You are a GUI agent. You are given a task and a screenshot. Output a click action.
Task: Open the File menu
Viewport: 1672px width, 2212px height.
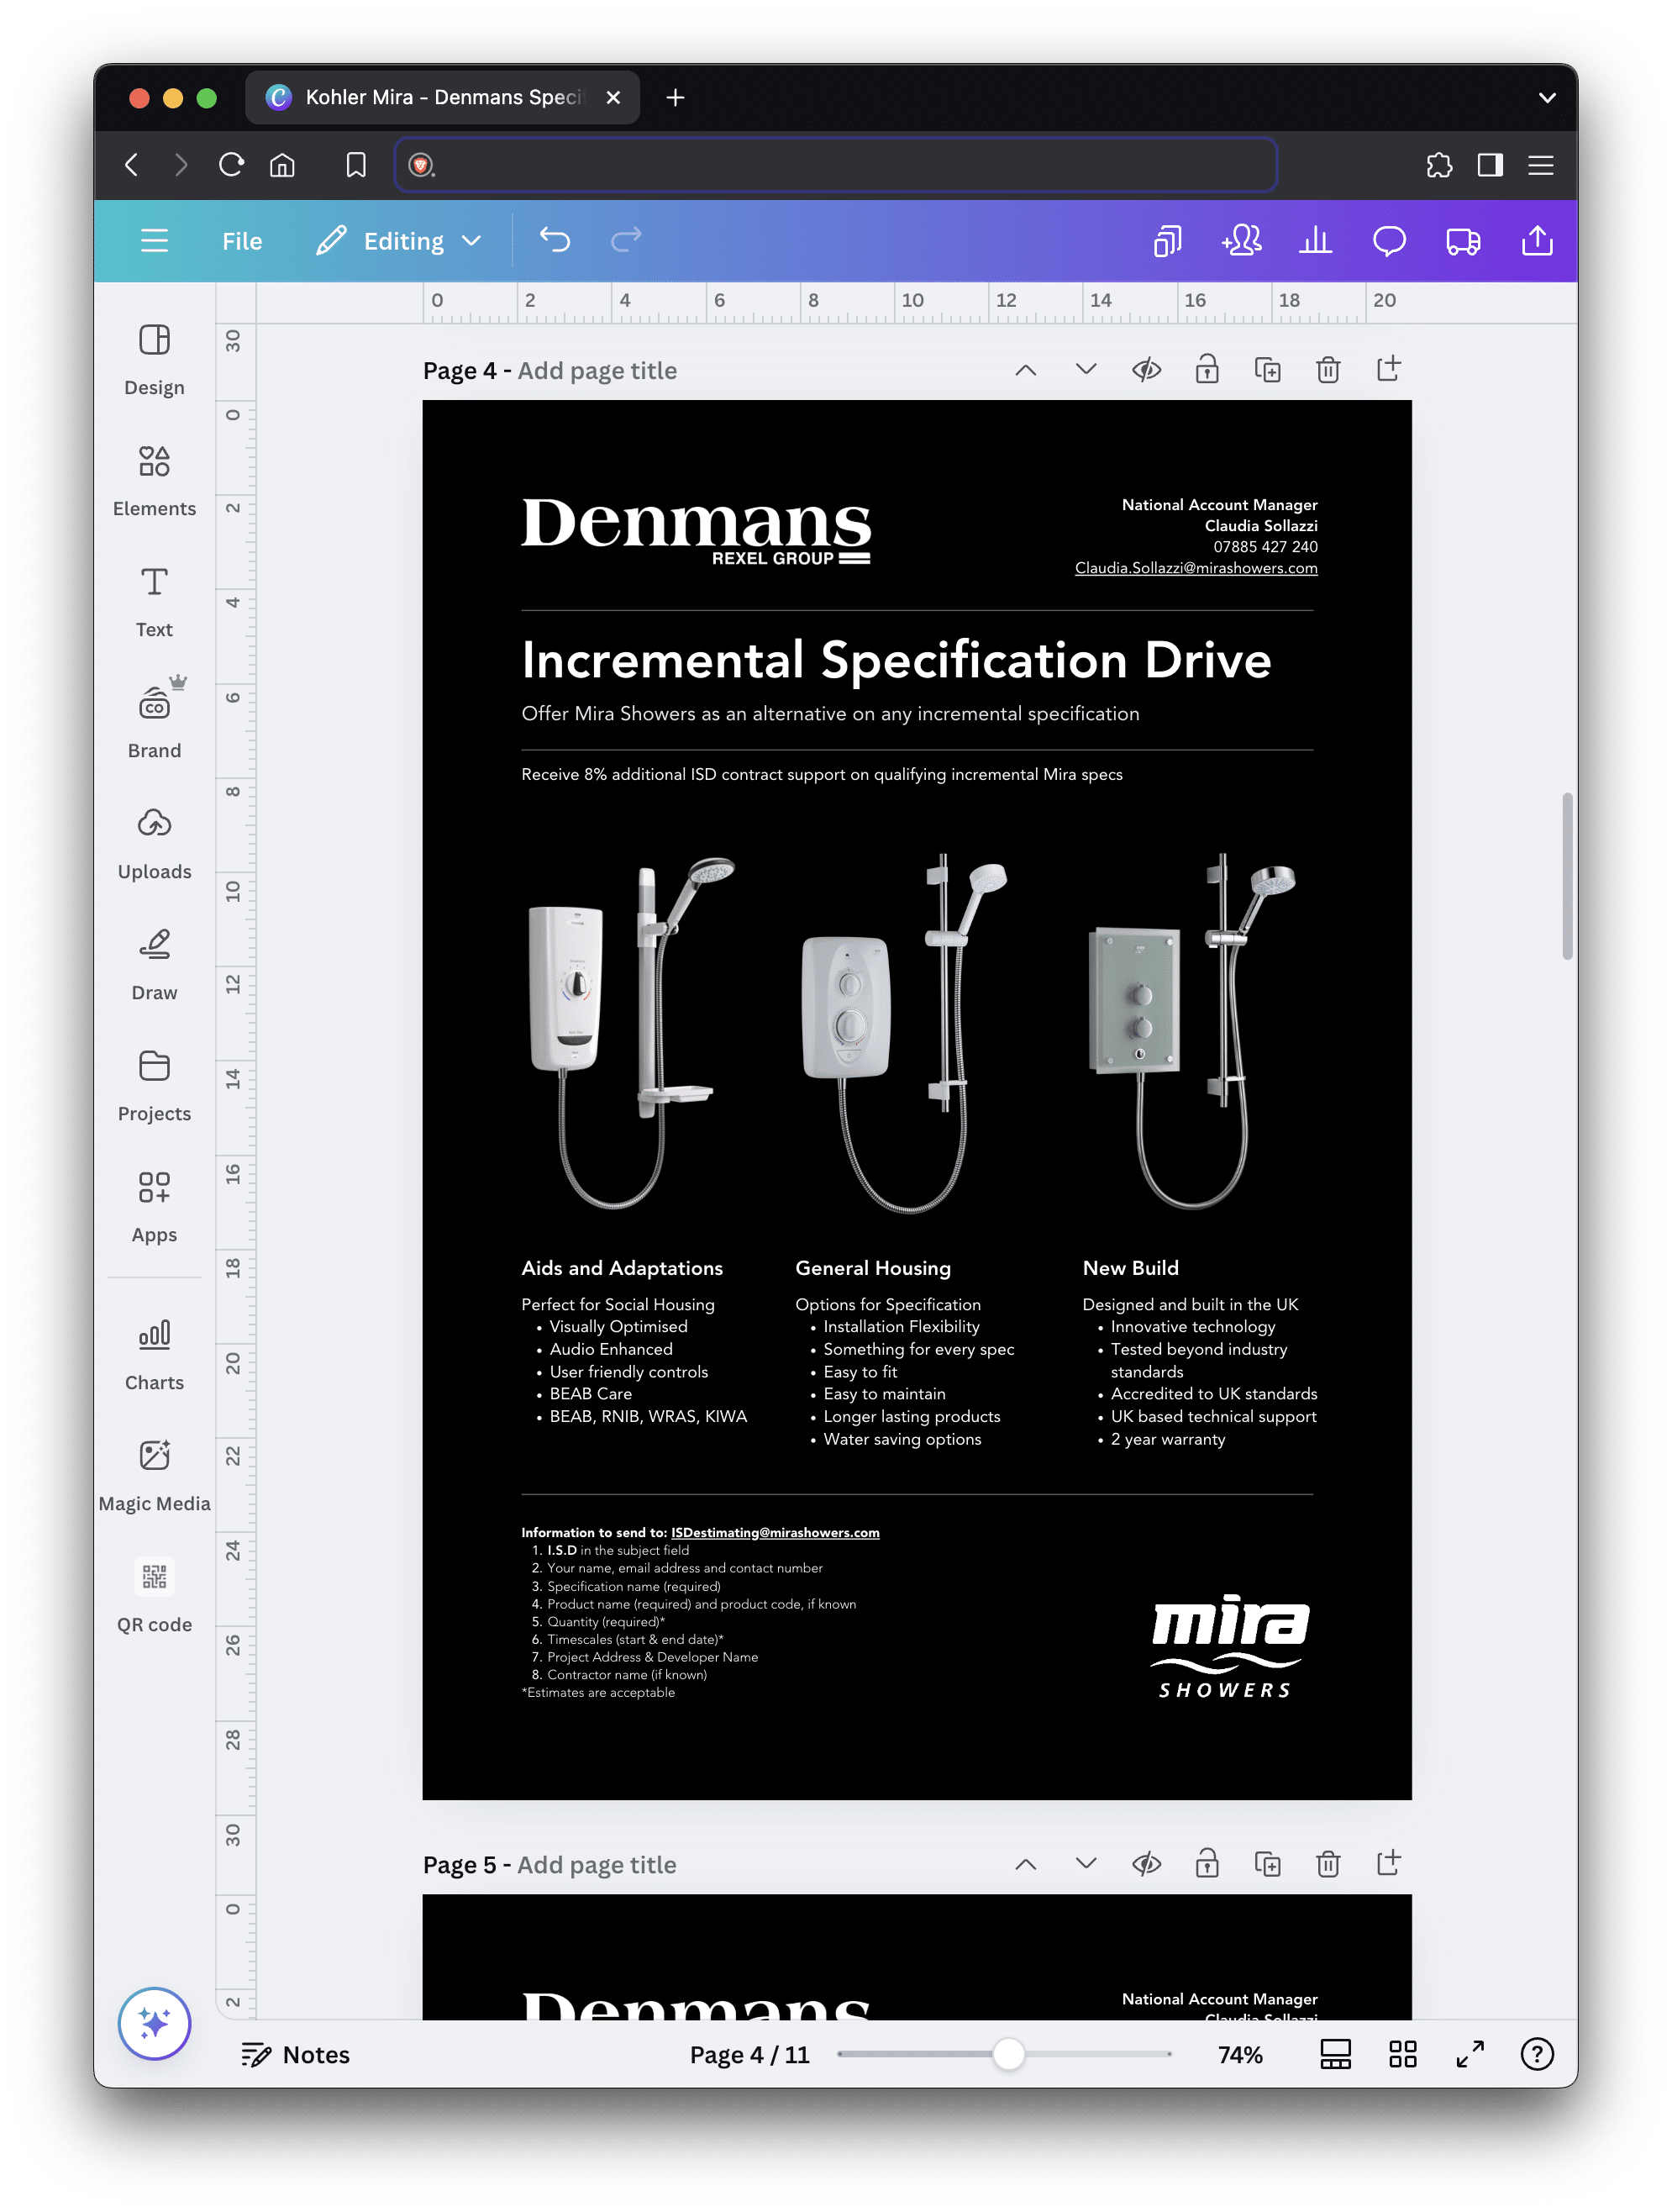point(242,241)
